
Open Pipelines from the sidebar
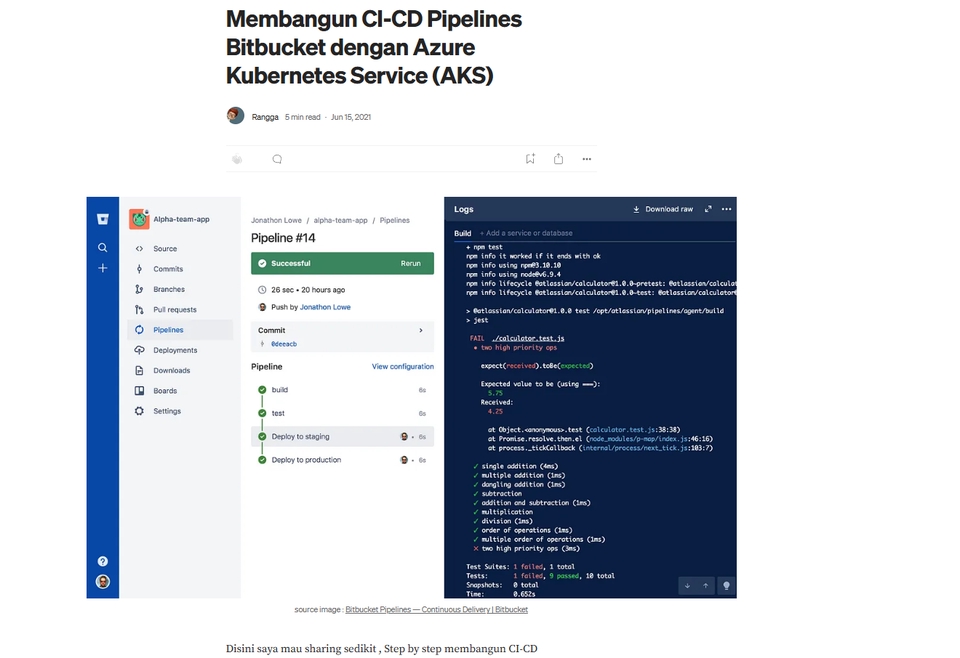click(166, 329)
